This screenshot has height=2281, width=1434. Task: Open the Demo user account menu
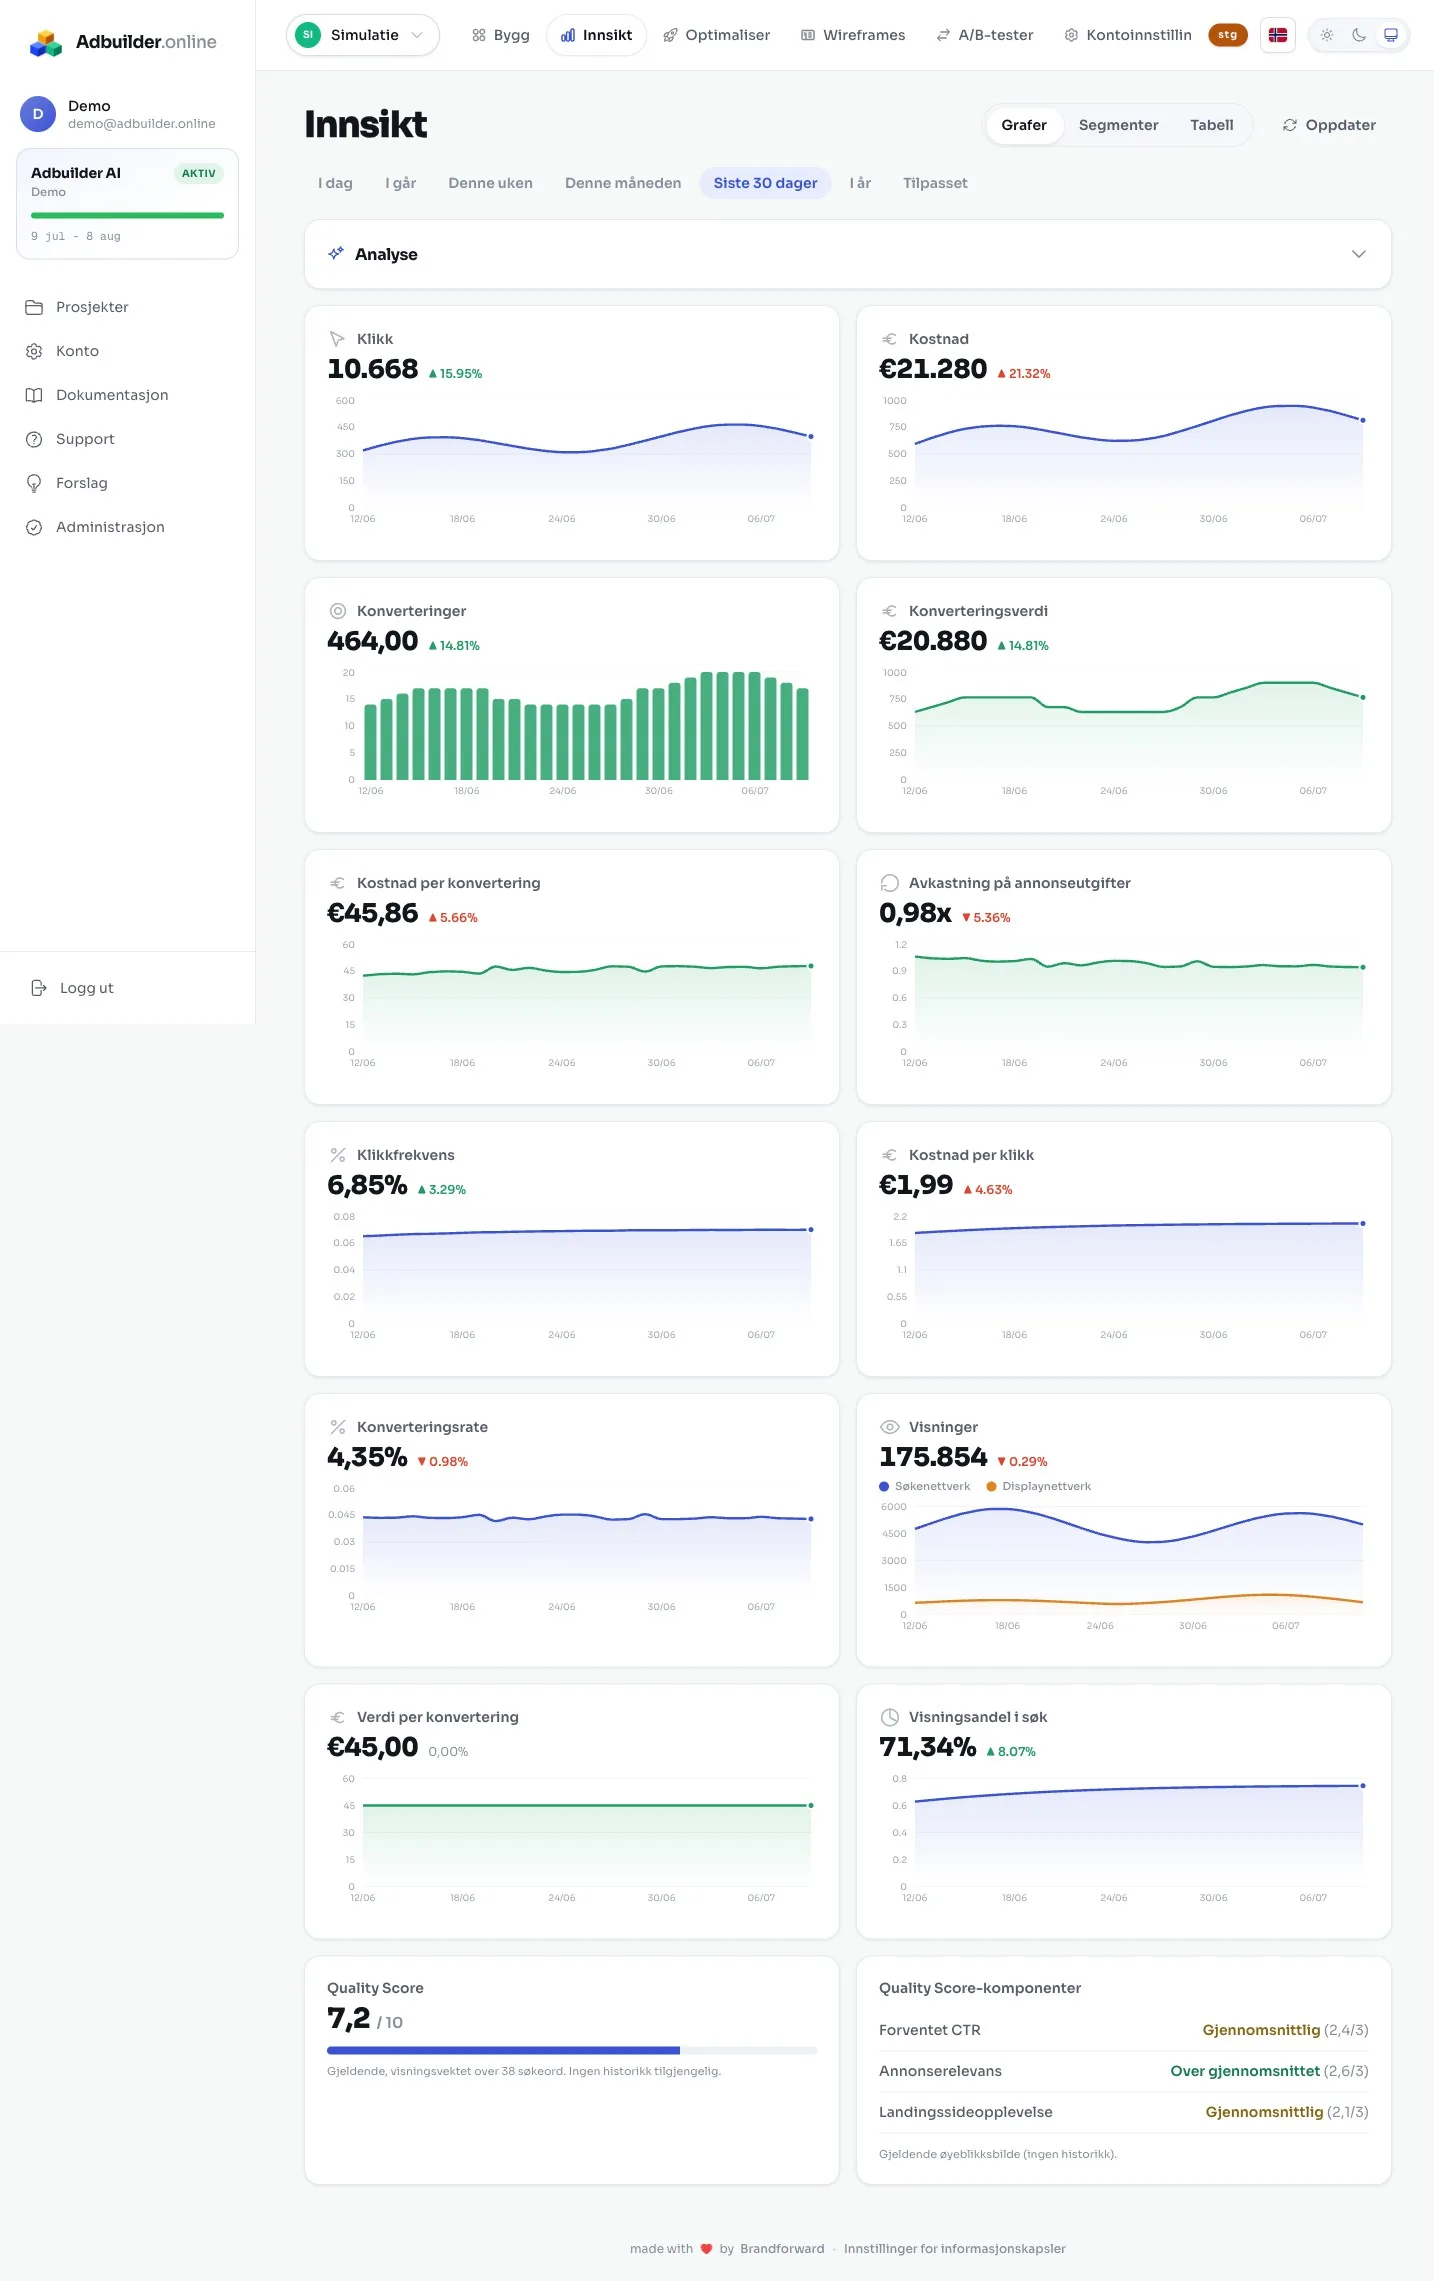(127, 114)
